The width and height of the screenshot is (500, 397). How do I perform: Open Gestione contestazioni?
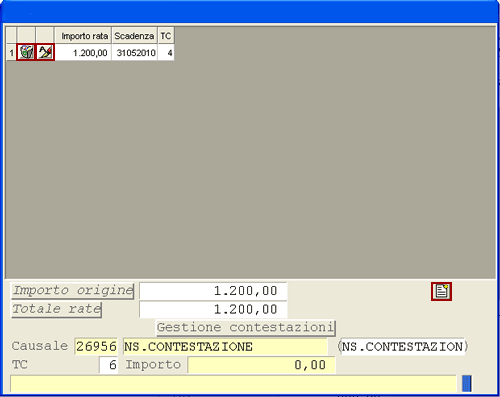tap(246, 328)
